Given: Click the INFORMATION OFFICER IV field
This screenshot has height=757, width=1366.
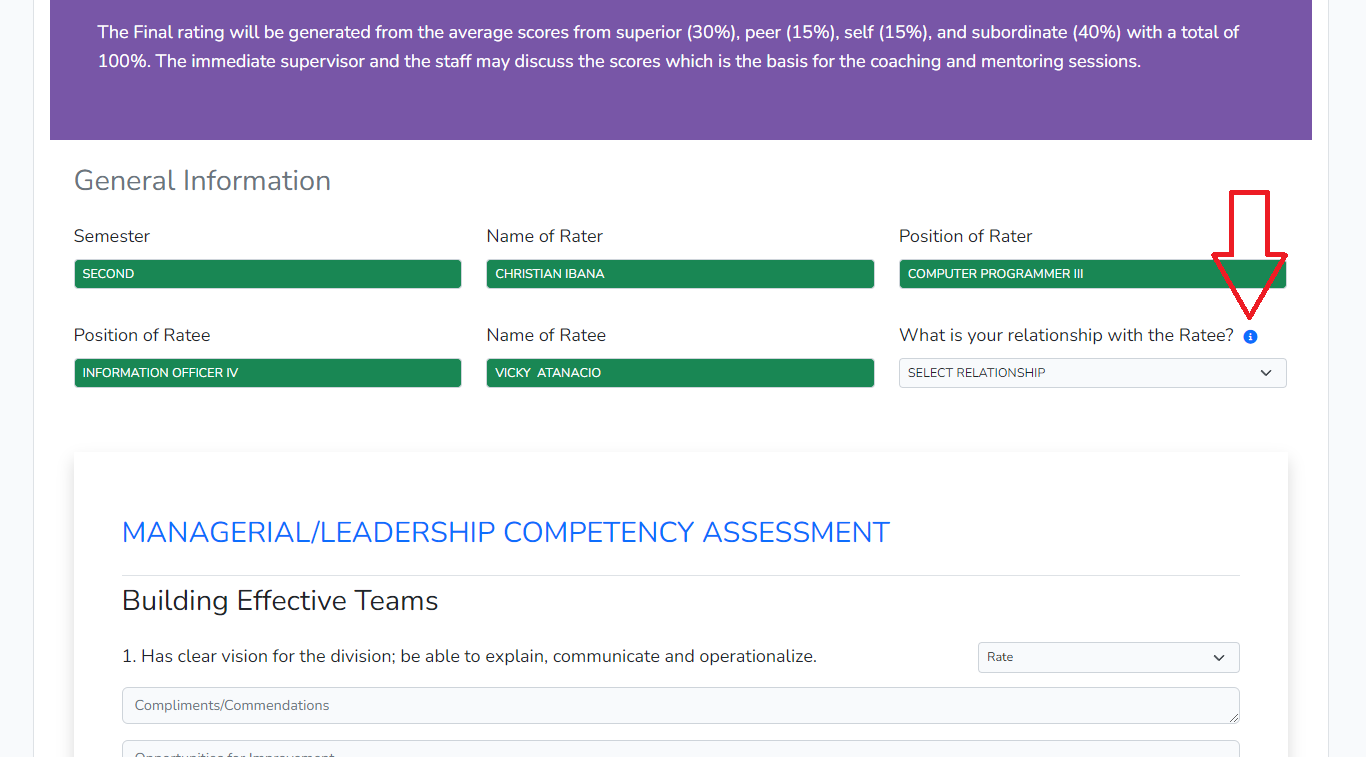Looking at the screenshot, I should pos(267,373).
